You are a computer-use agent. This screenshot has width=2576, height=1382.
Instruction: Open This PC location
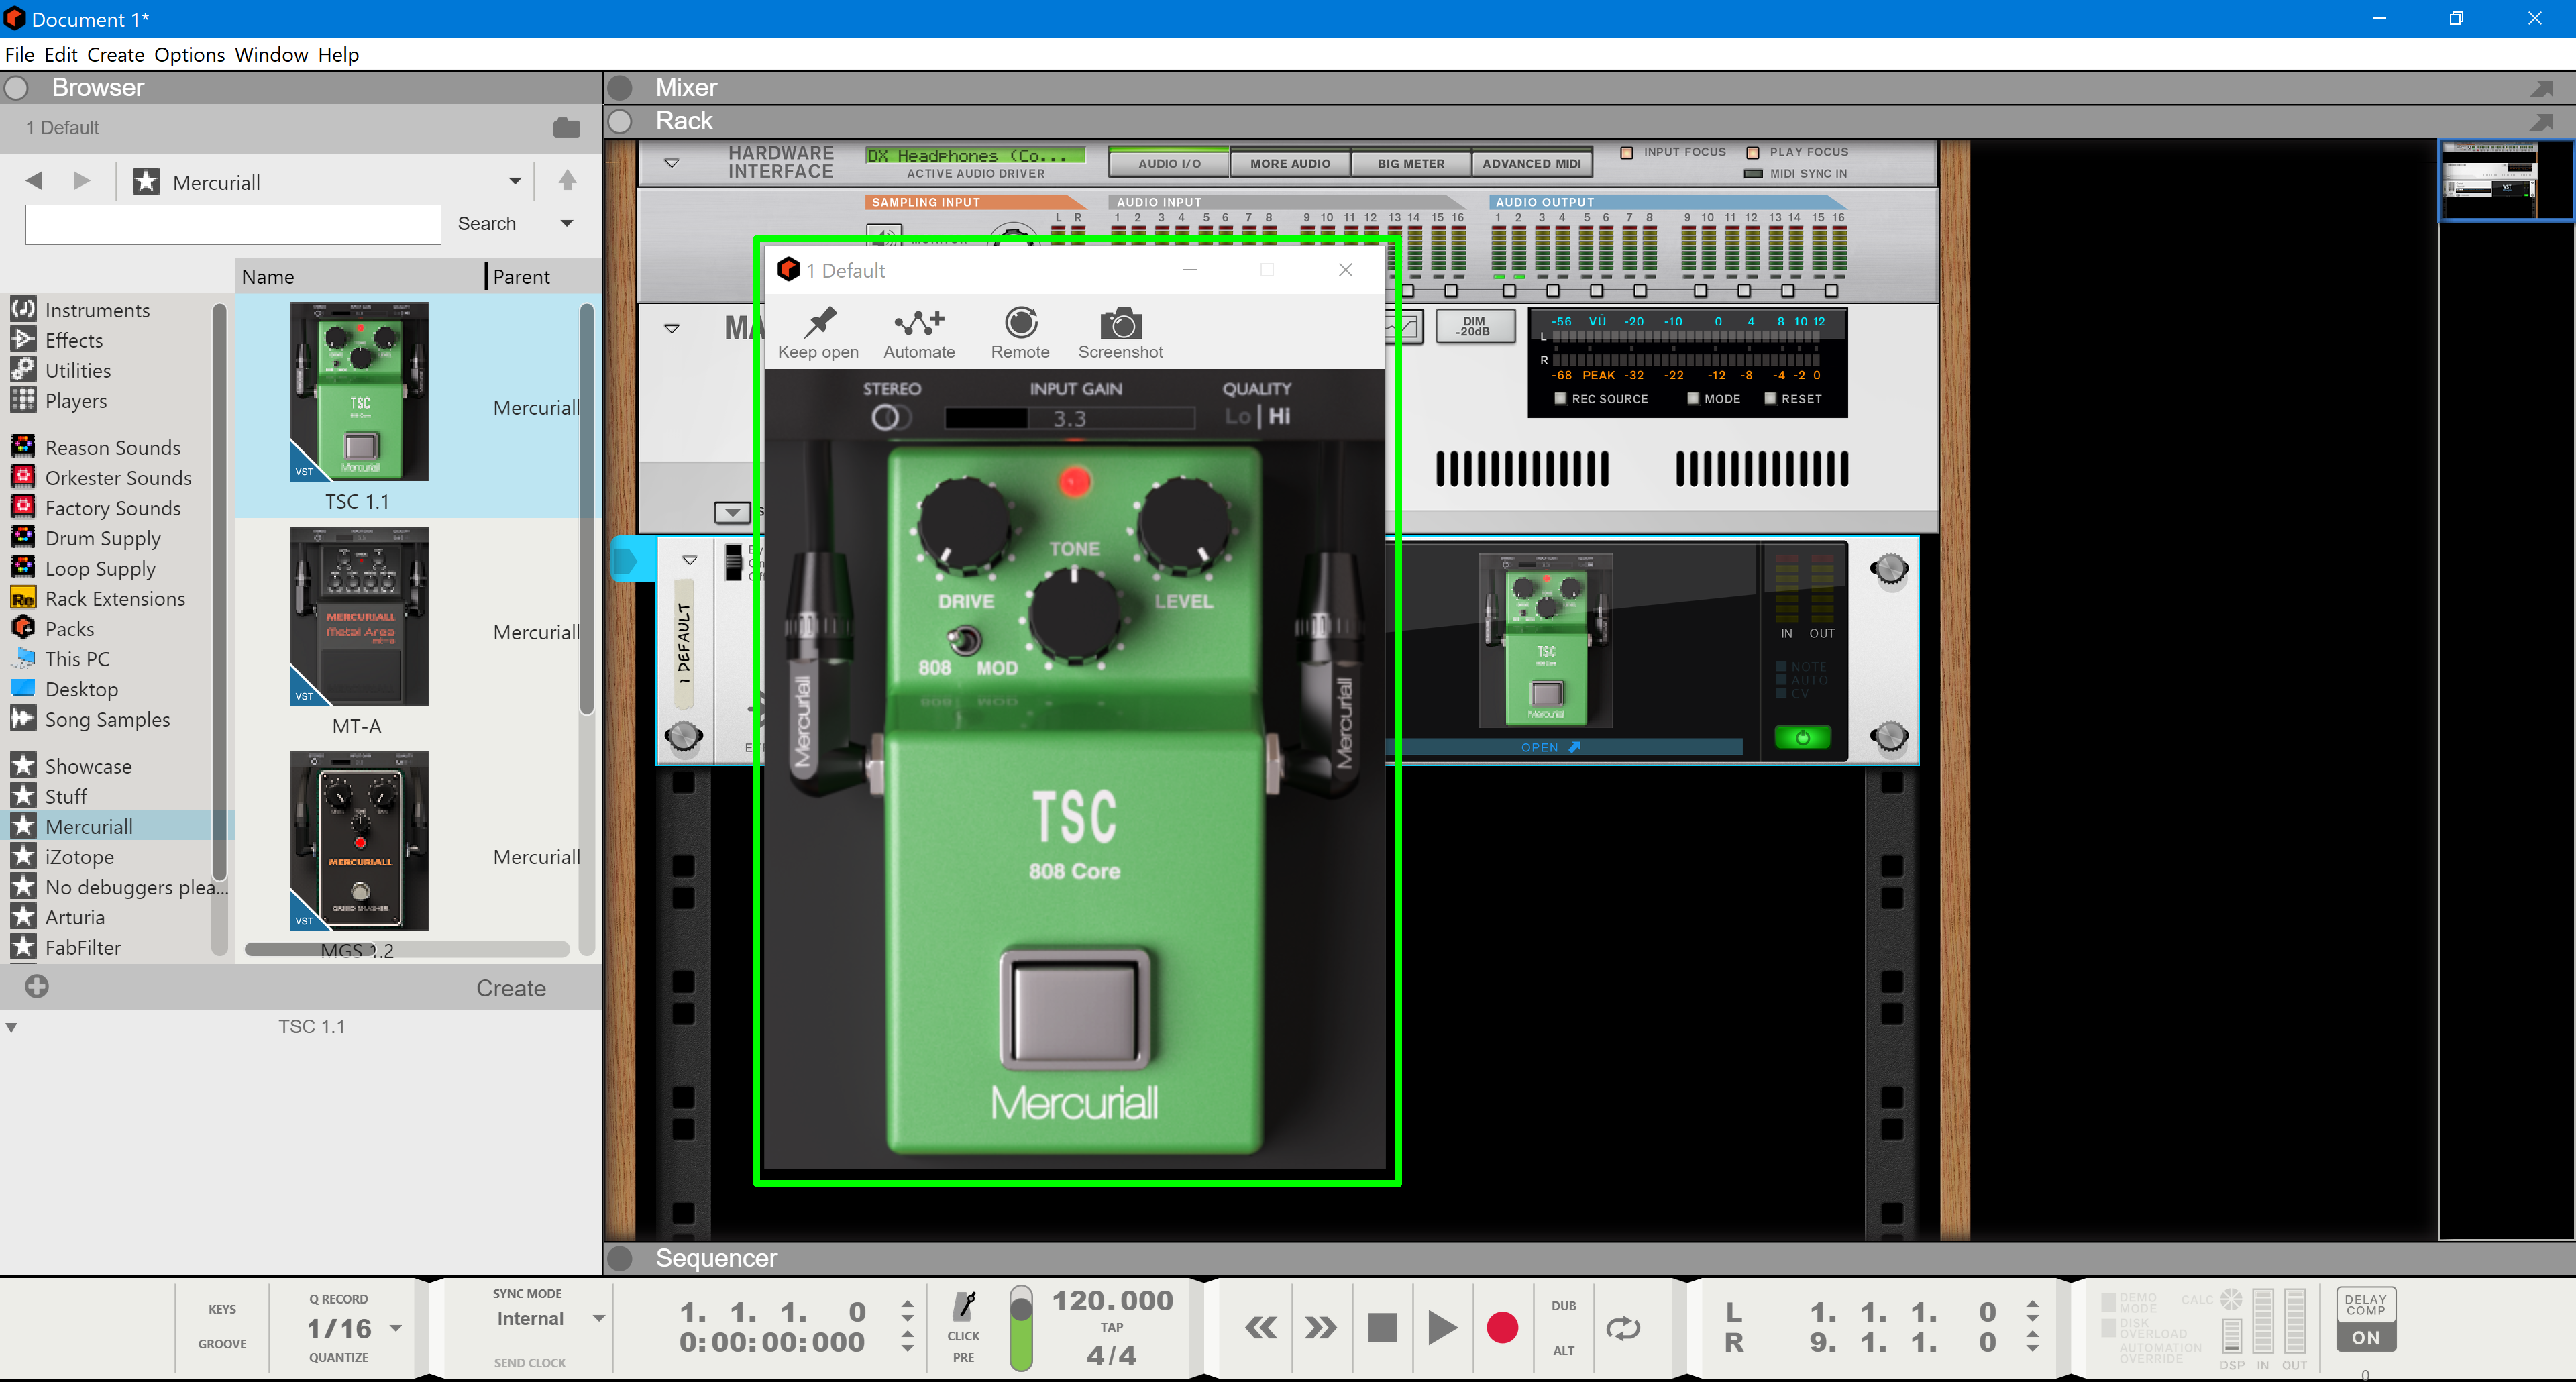click(x=76, y=658)
